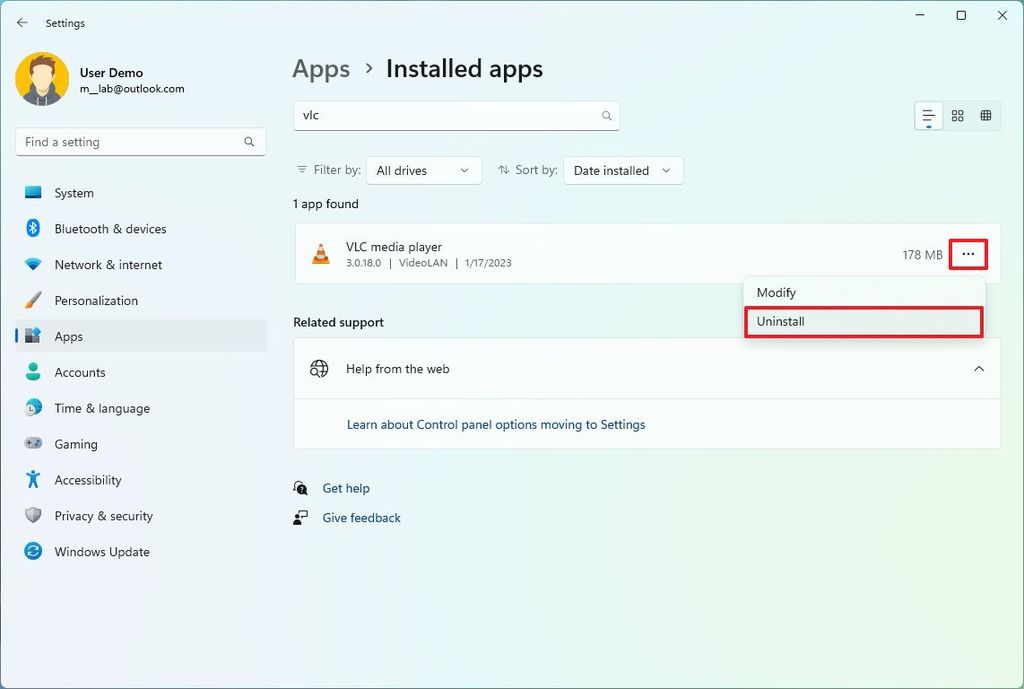Click the Give feedback link
The width and height of the screenshot is (1024, 689).
coord(361,518)
